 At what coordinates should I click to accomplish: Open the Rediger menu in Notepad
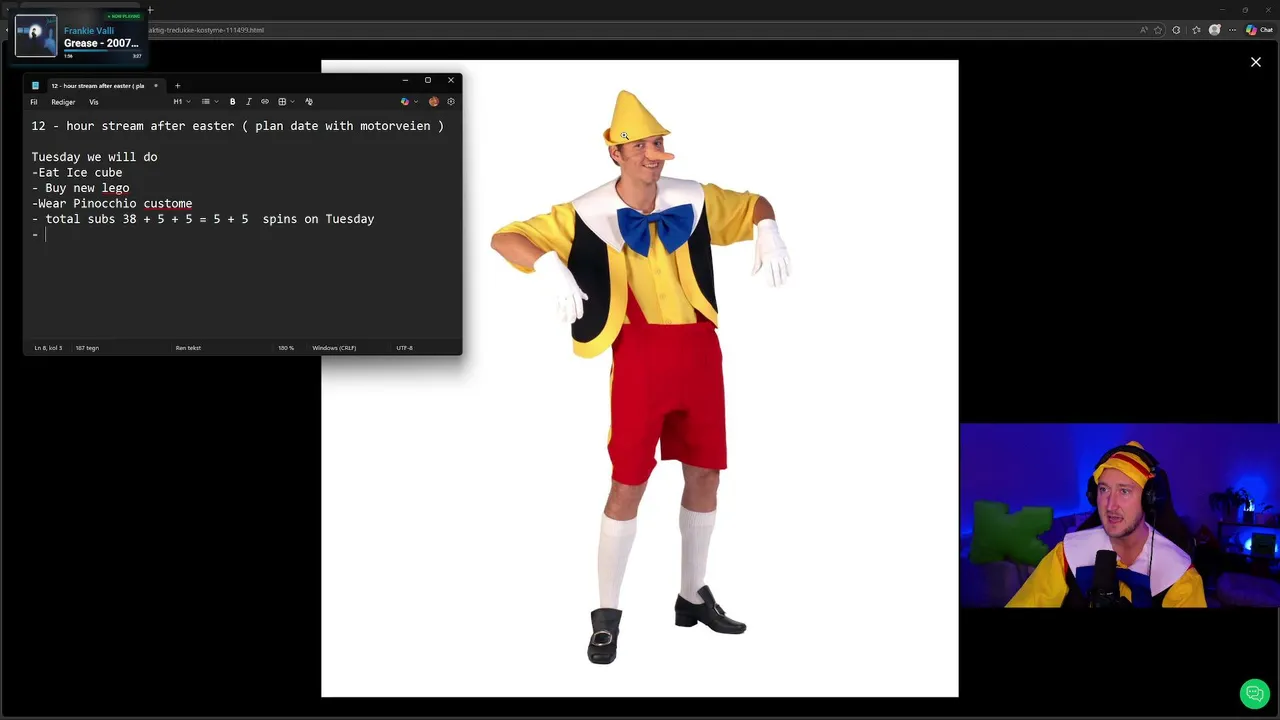click(63, 102)
